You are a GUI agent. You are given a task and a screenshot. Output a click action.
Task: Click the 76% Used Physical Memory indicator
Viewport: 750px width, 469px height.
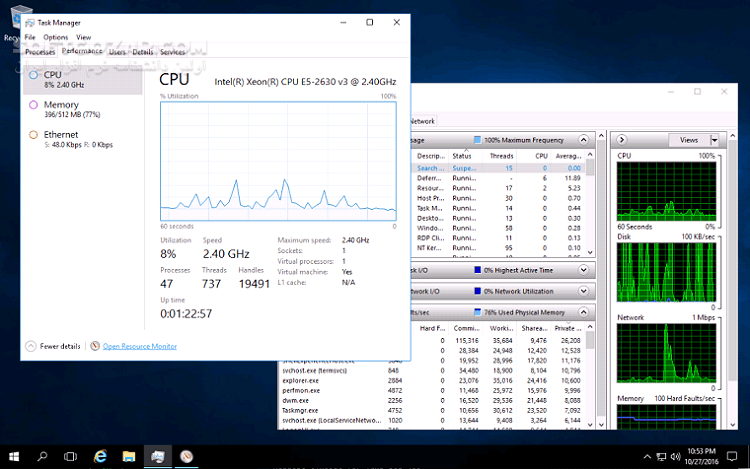[x=477, y=312]
